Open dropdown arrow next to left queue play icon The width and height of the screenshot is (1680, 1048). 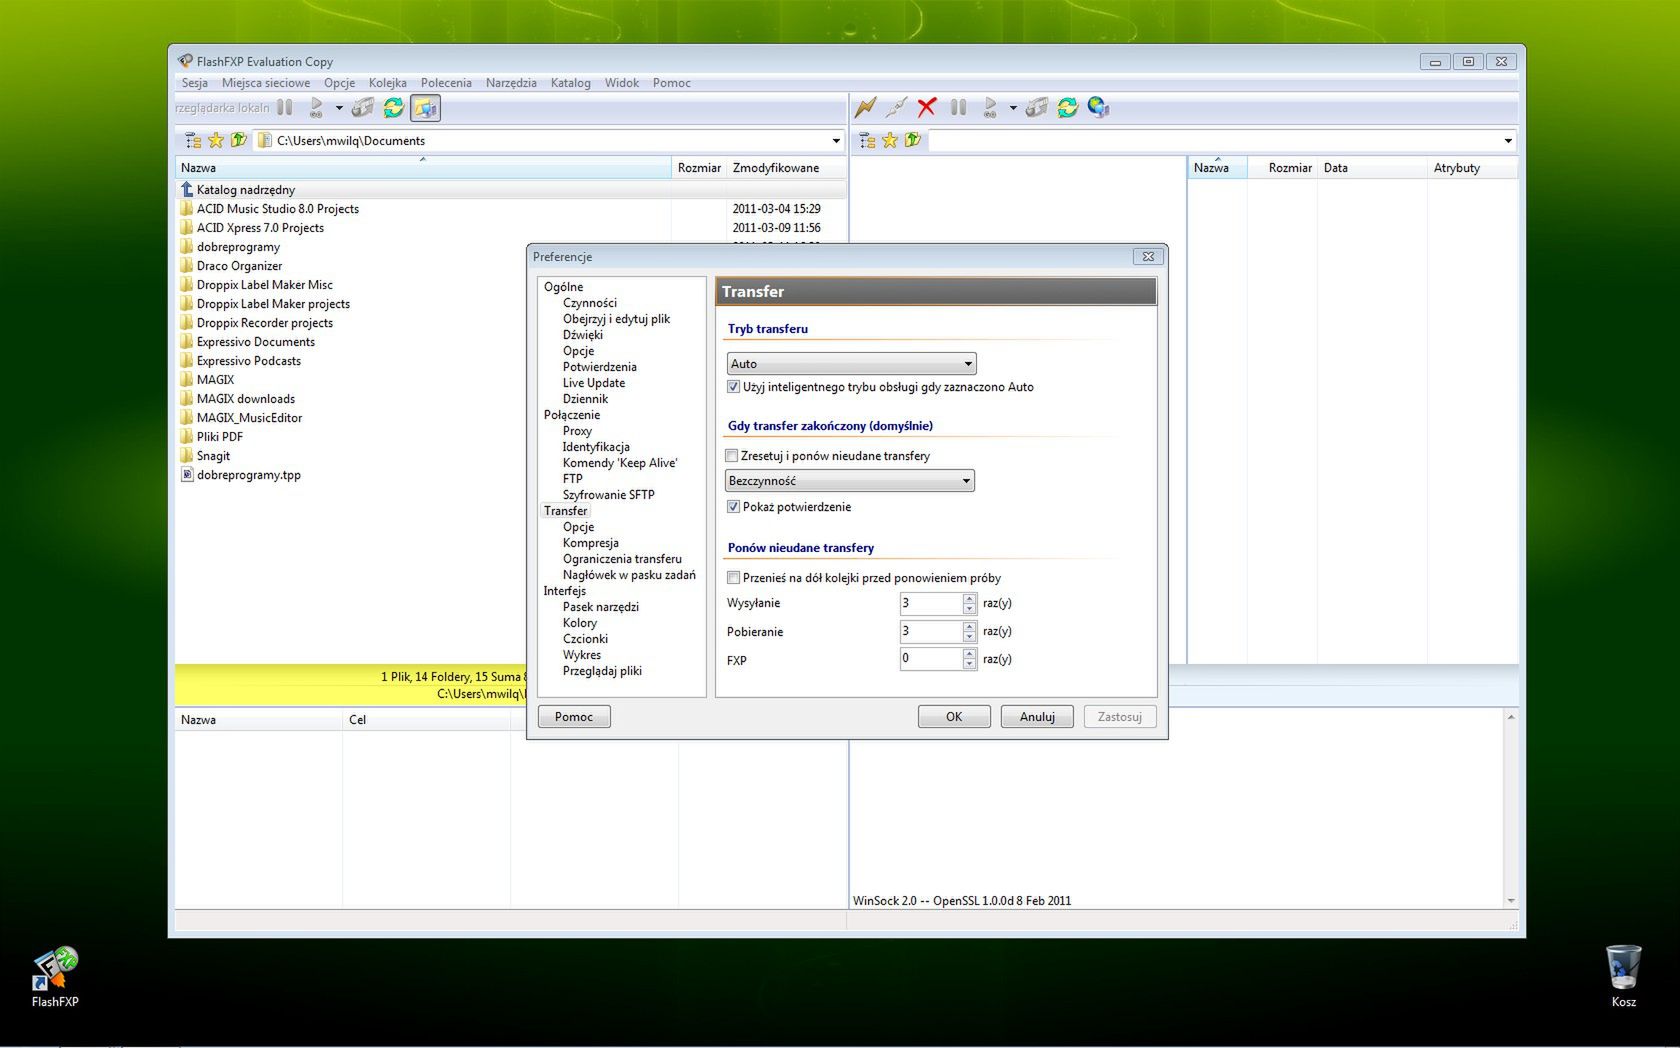click(339, 108)
